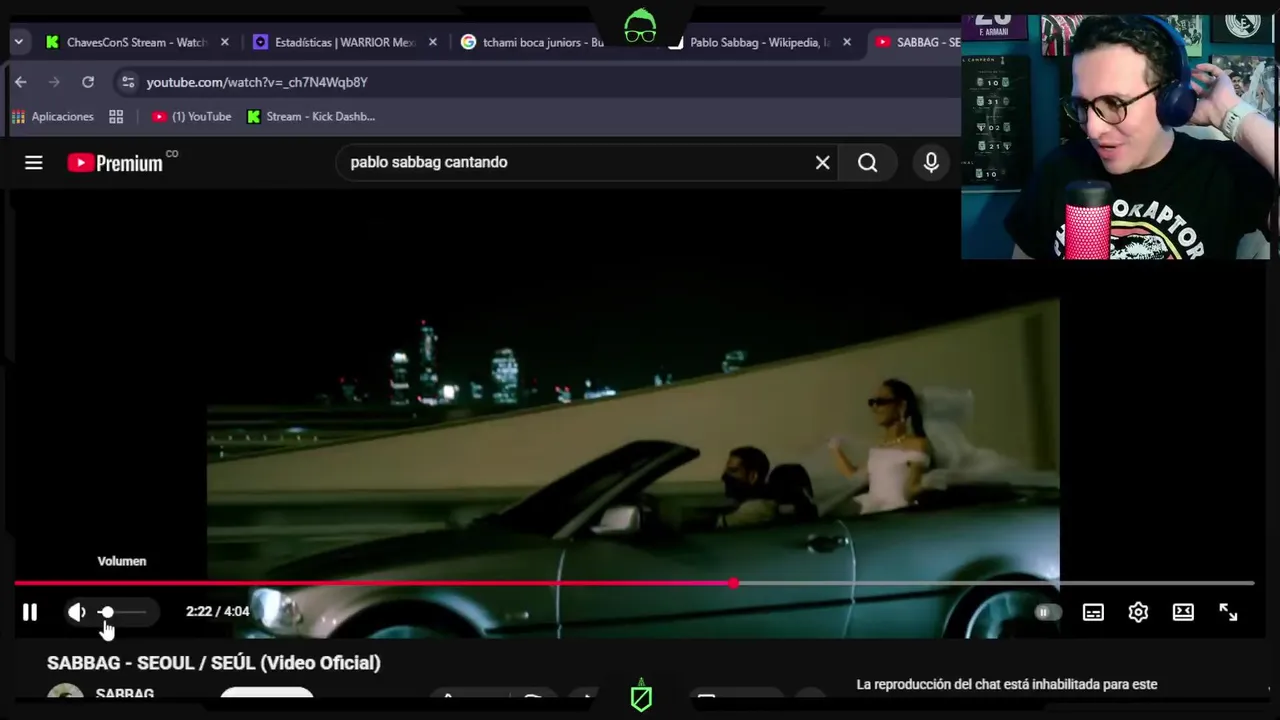
Task: Close the Pablo Sabbag Wikipedia tab
Action: 847,42
